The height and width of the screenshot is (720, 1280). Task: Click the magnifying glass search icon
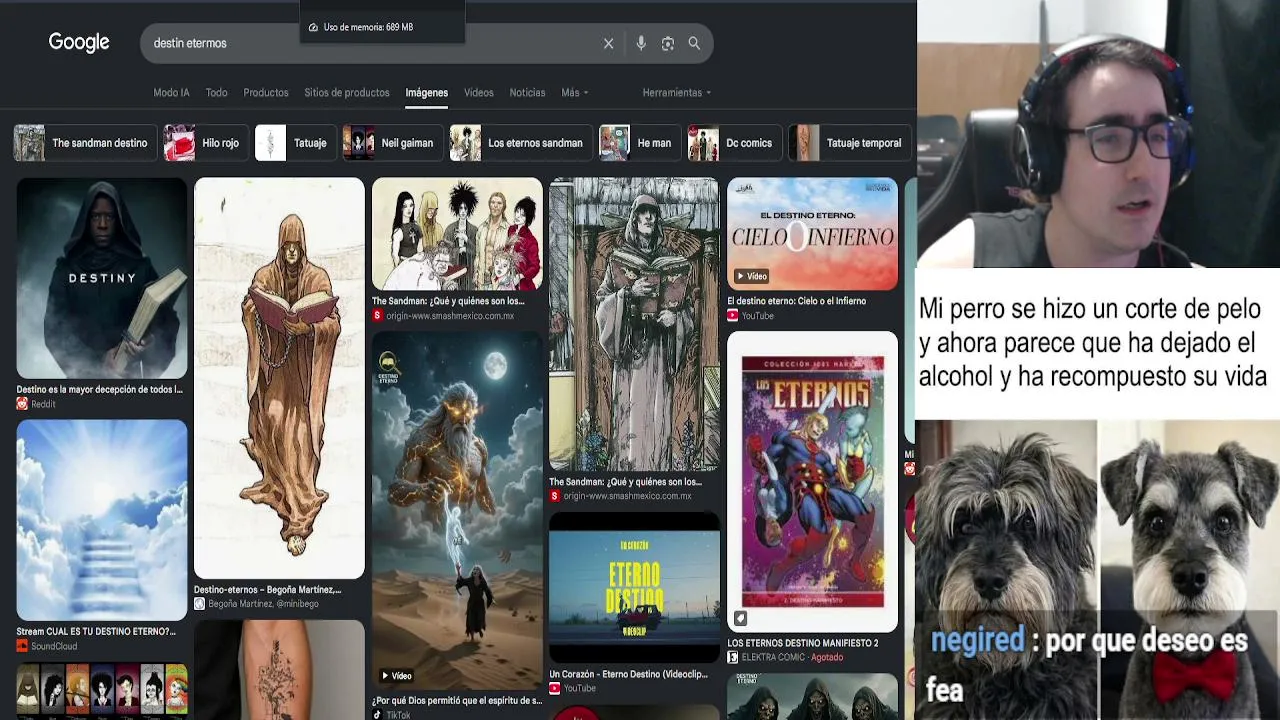[694, 43]
